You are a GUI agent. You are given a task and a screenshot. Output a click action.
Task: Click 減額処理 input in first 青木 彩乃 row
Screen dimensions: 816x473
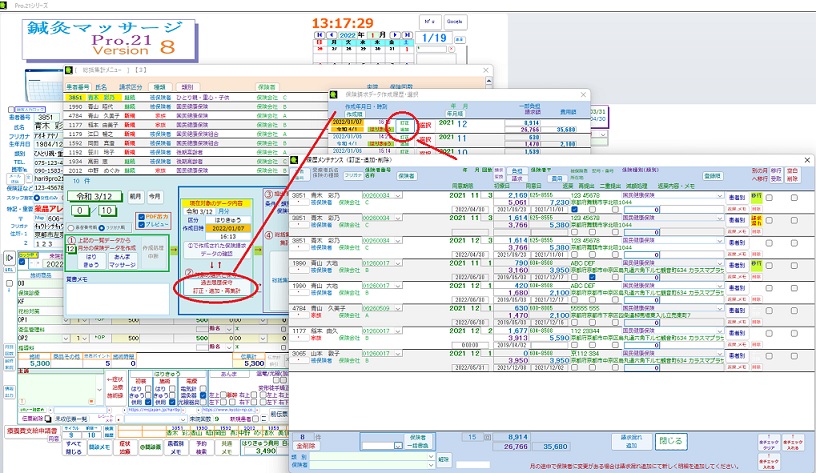pyautogui.click(x=643, y=209)
